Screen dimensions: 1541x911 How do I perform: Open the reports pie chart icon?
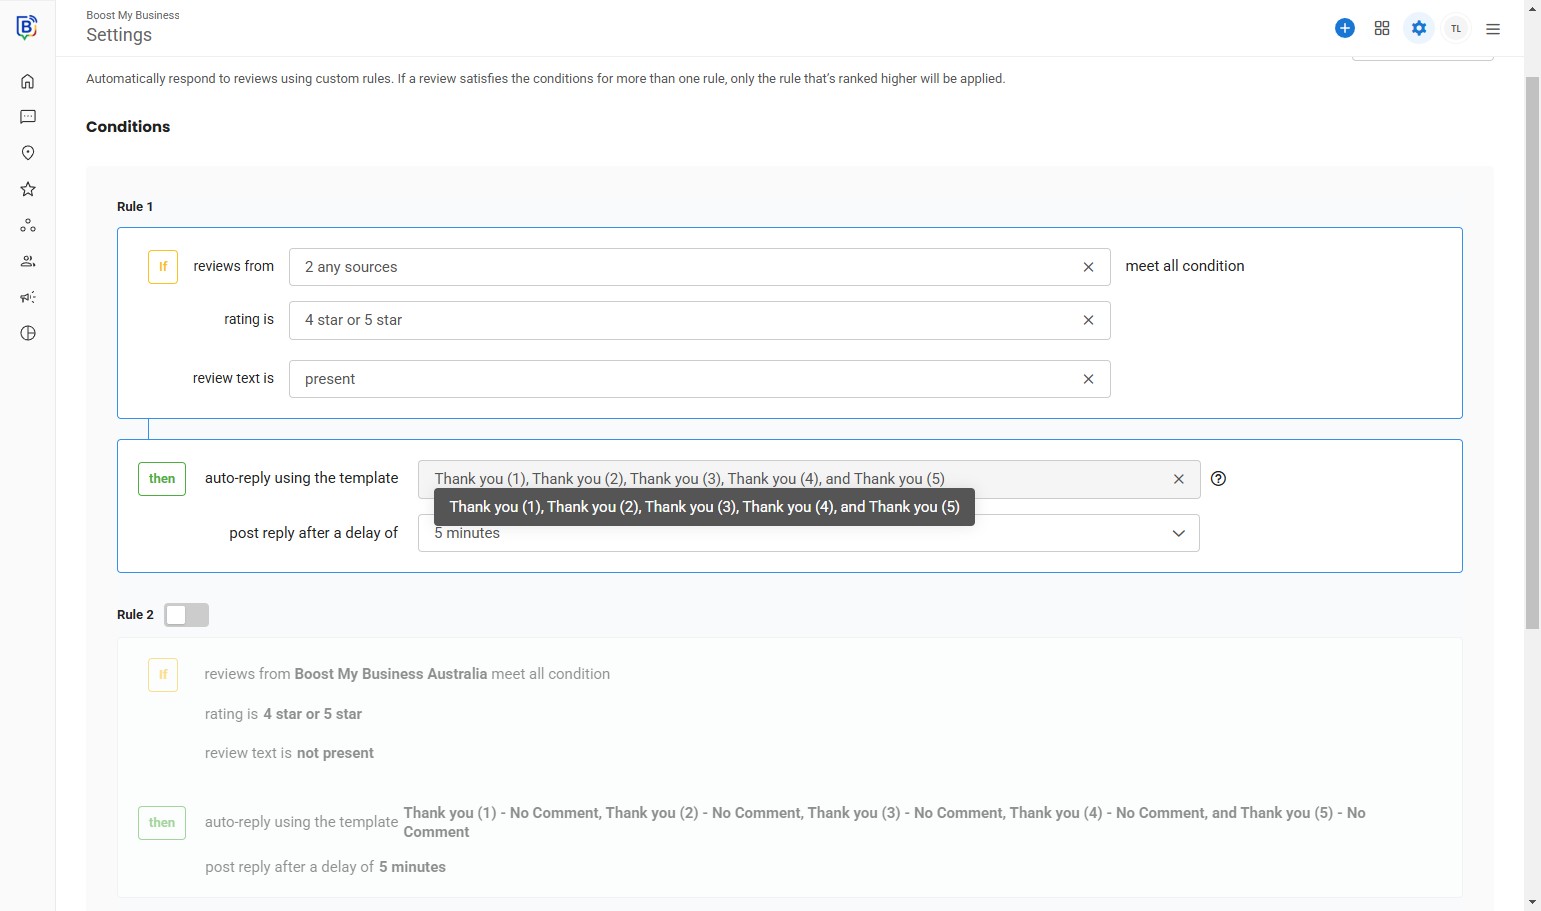(x=28, y=333)
